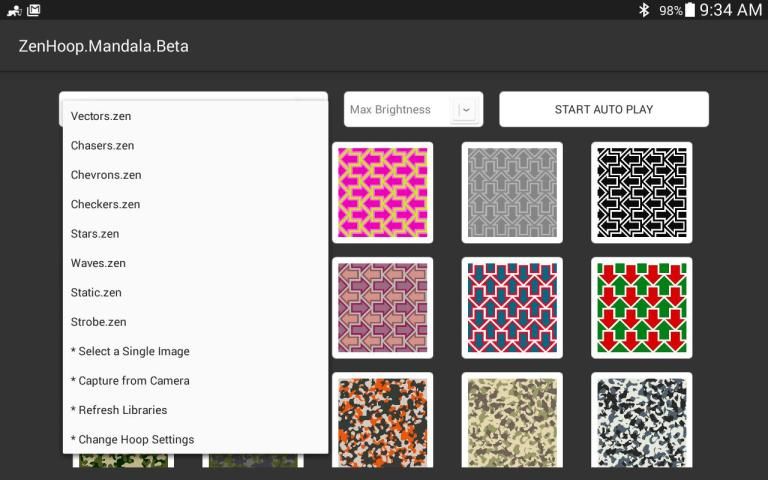The width and height of the screenshot is (768, 480).
Task: Tap the battery icon in status bar
Action: [x=690, y=10]
